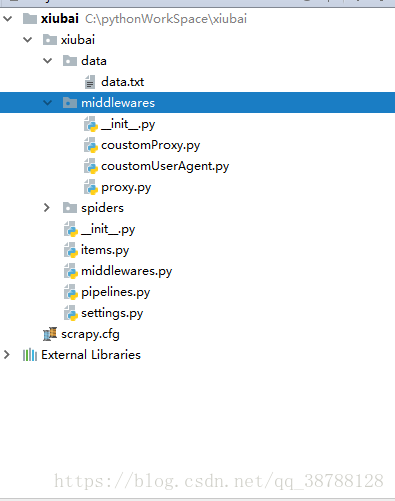Screen dimensions: 395x501
Task: Click the xiubai project root folder icon
Action: coord(30,19)
